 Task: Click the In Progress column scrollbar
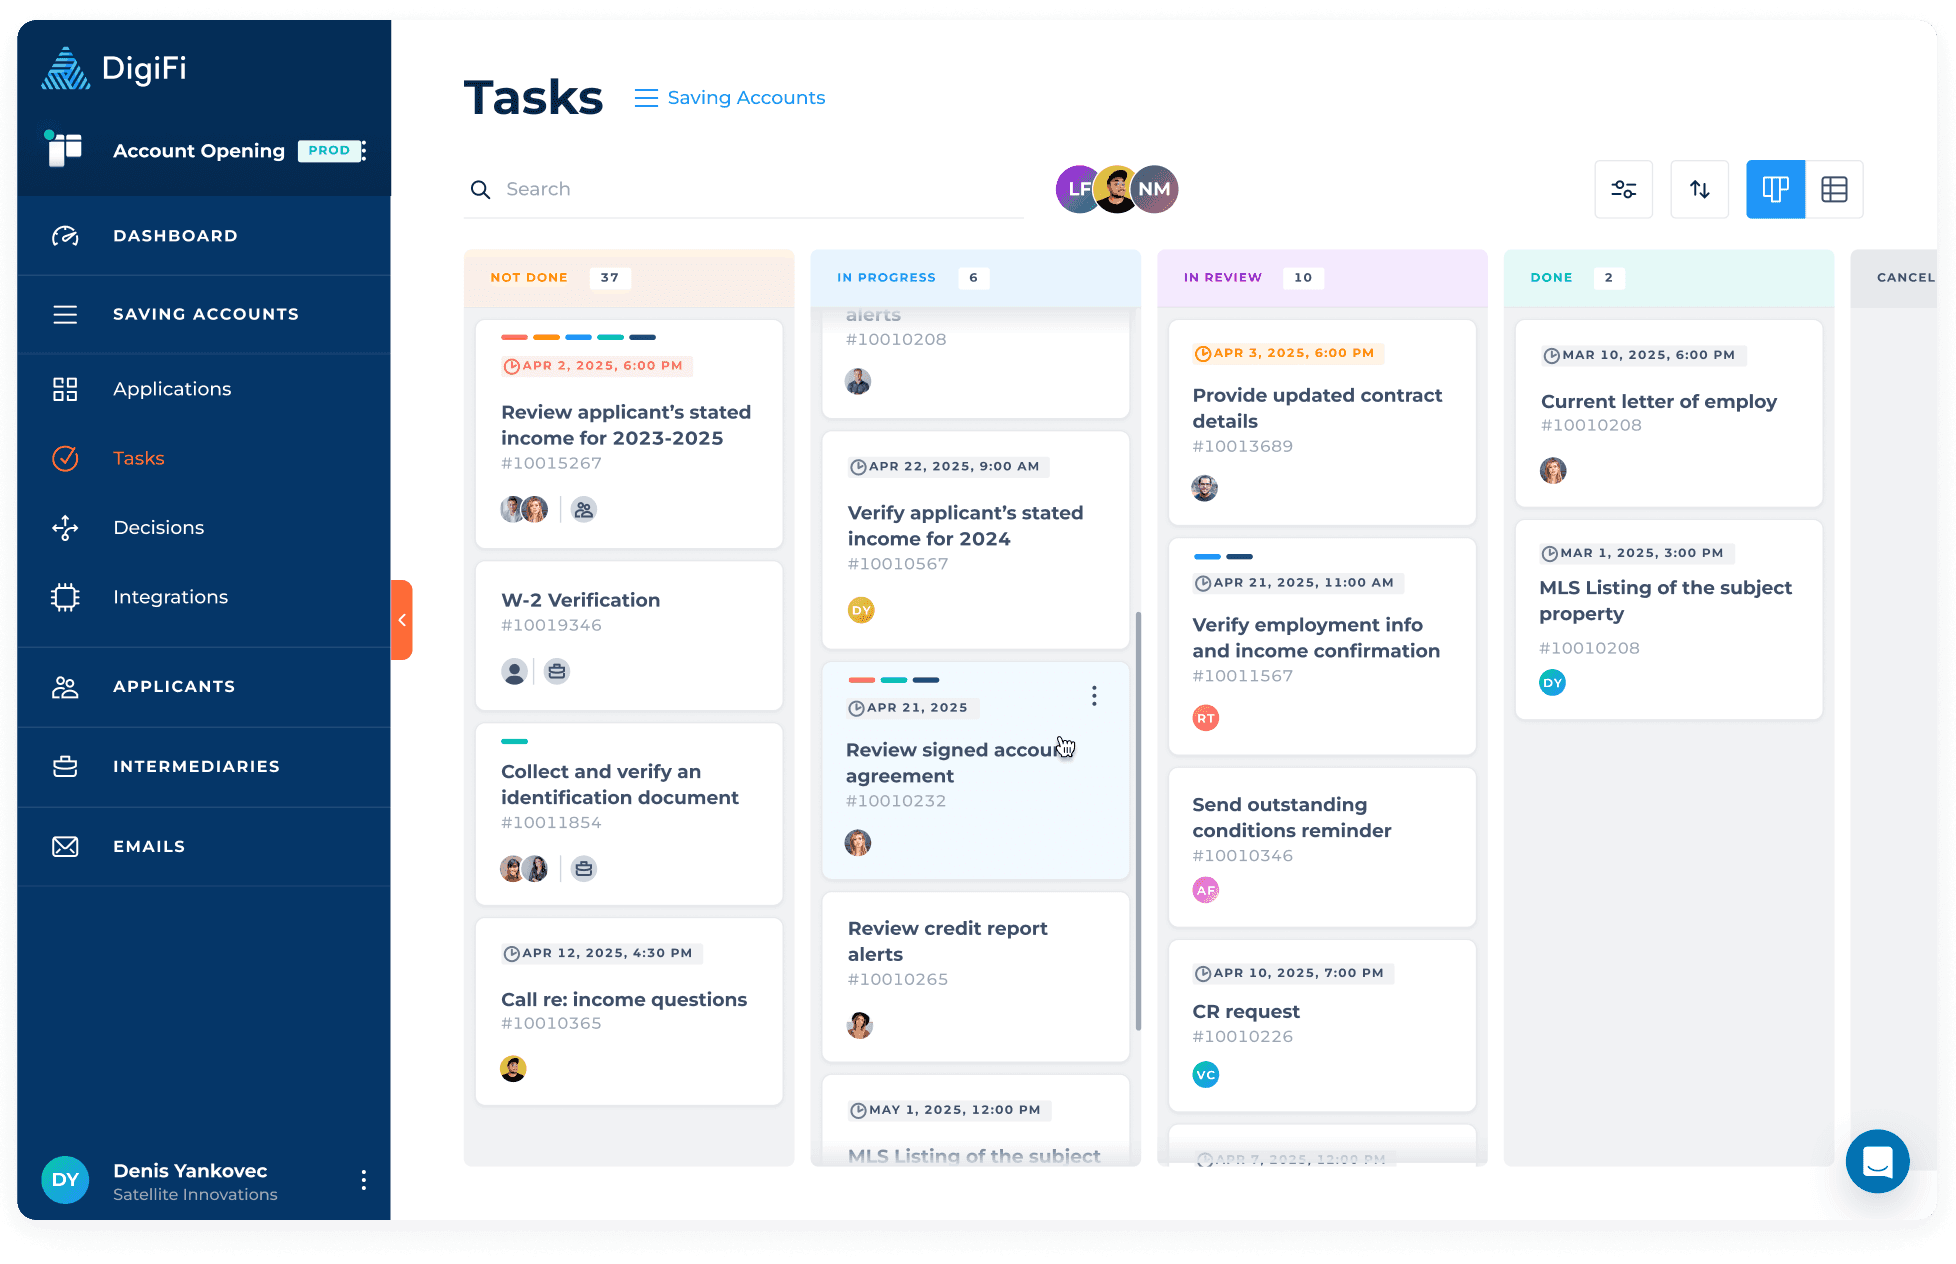(1138, 820)
